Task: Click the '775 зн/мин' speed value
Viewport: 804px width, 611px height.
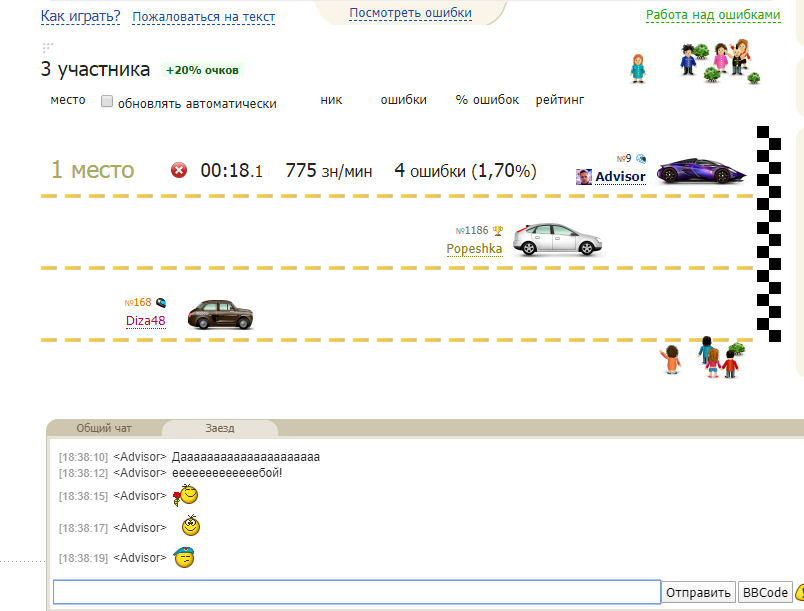Action: tap(329, 171)
